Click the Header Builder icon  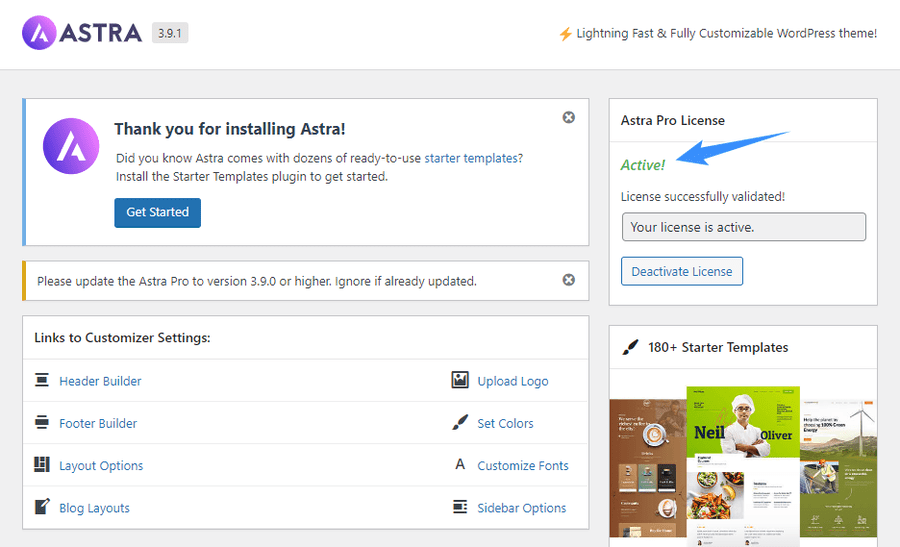click(42, 380)
